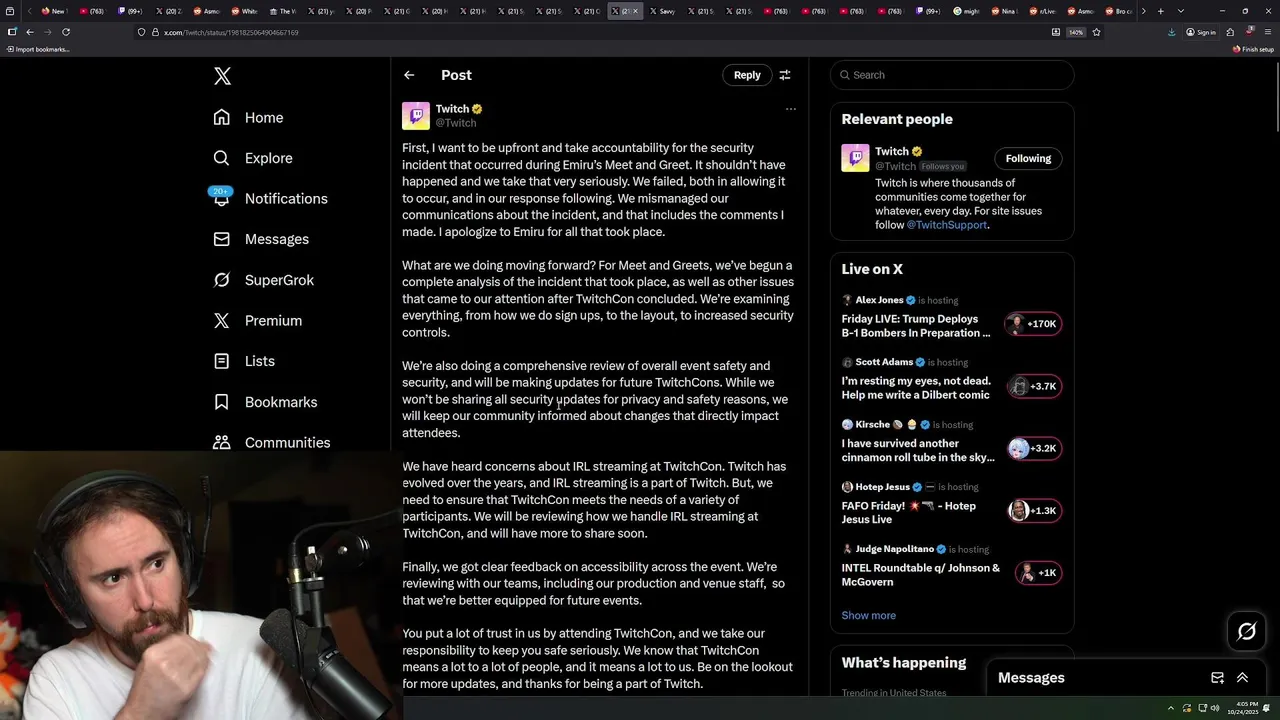Click the tab-strip scroll arrow beside the plus
The width and height of the screenshot is (1280, 720).
pos(1143,11)
